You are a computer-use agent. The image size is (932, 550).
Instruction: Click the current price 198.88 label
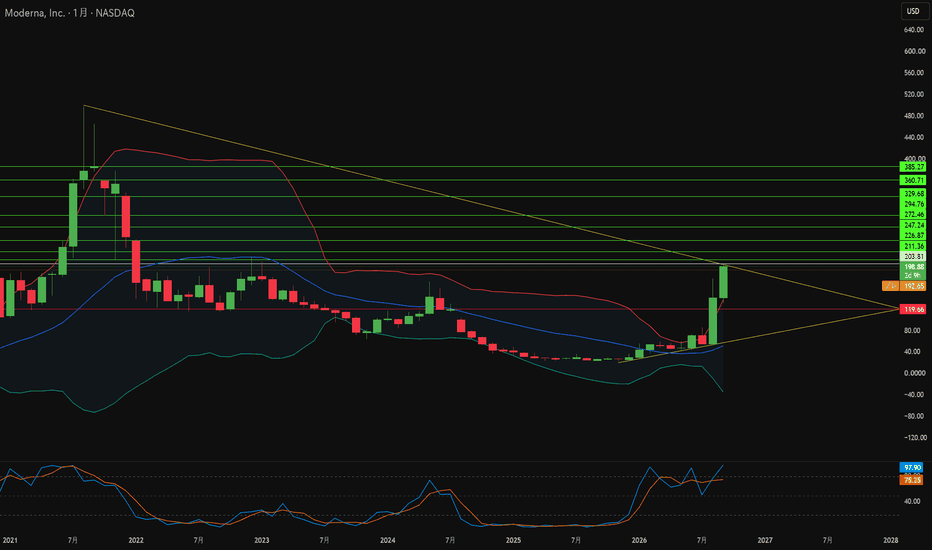coord(913,266)
